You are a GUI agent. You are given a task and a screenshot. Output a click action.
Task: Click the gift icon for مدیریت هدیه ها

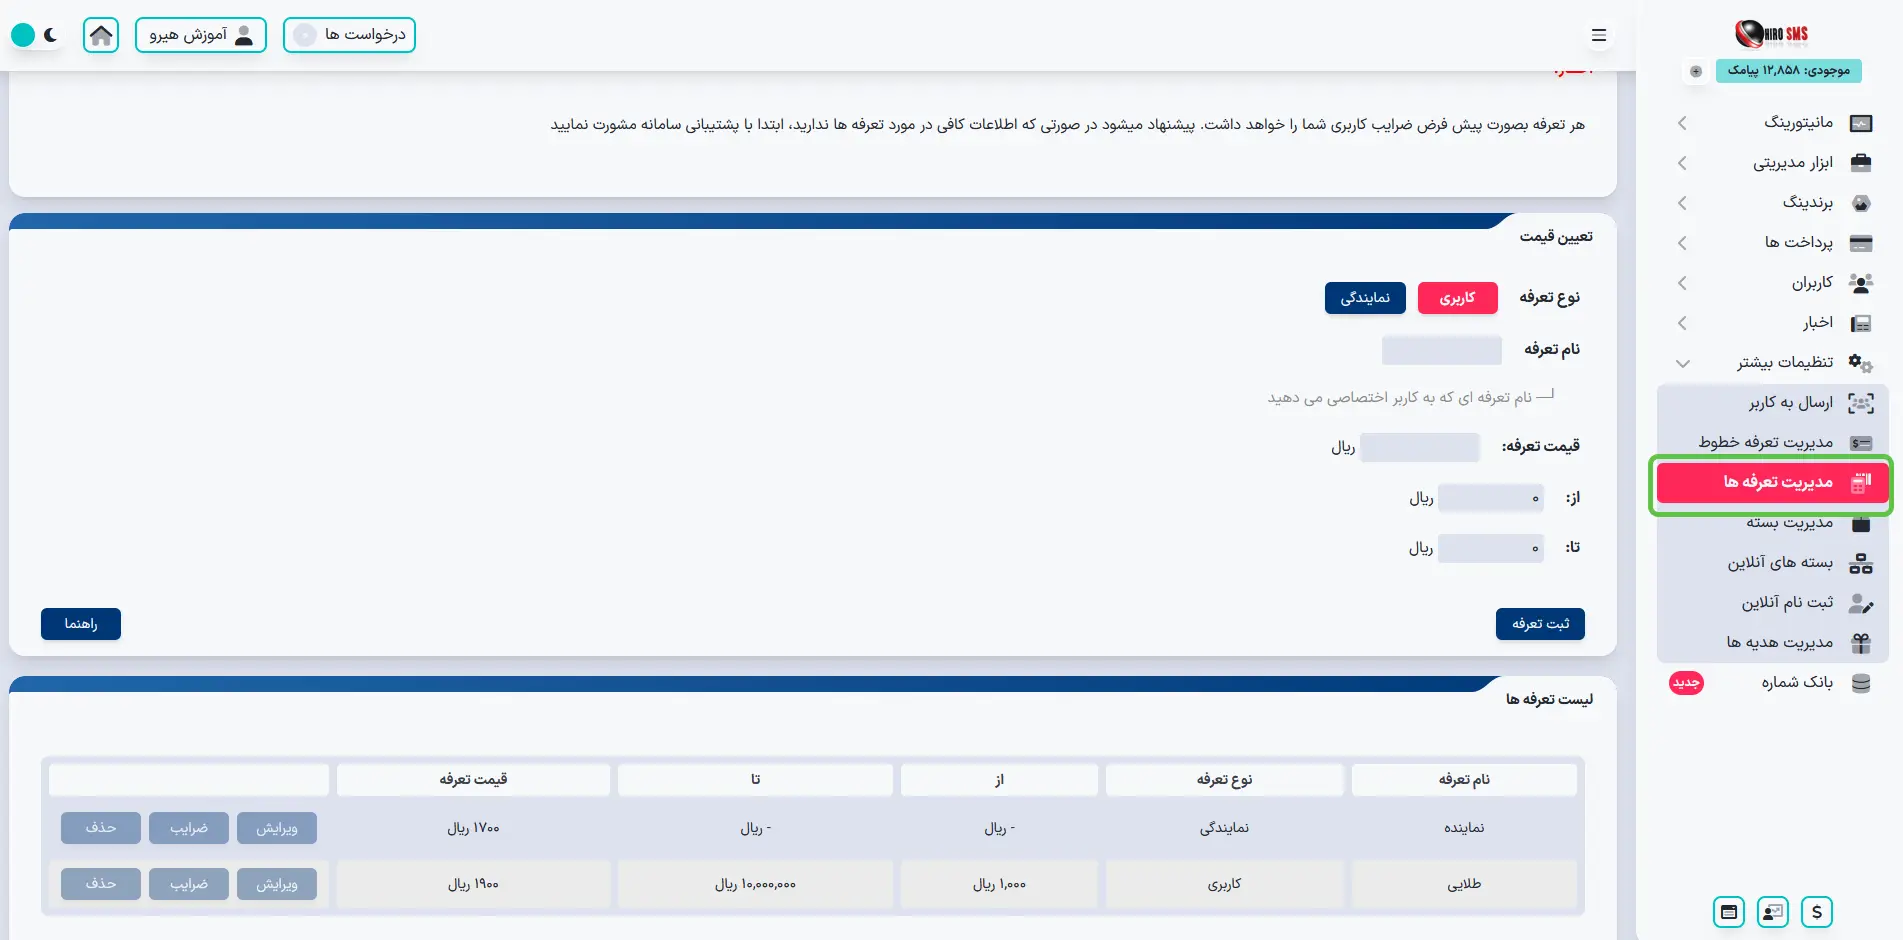(1860, 643)
